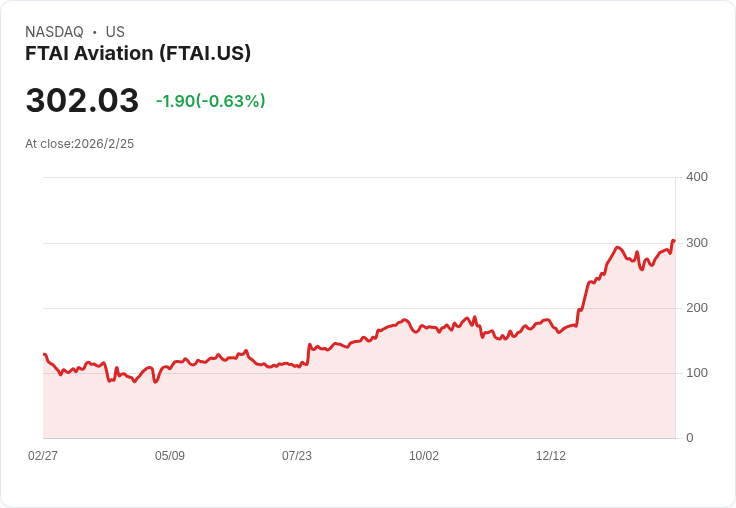Pick the 07/23 date axis label
This screenshot has height=508, width=736.
(x=297, y=456)
